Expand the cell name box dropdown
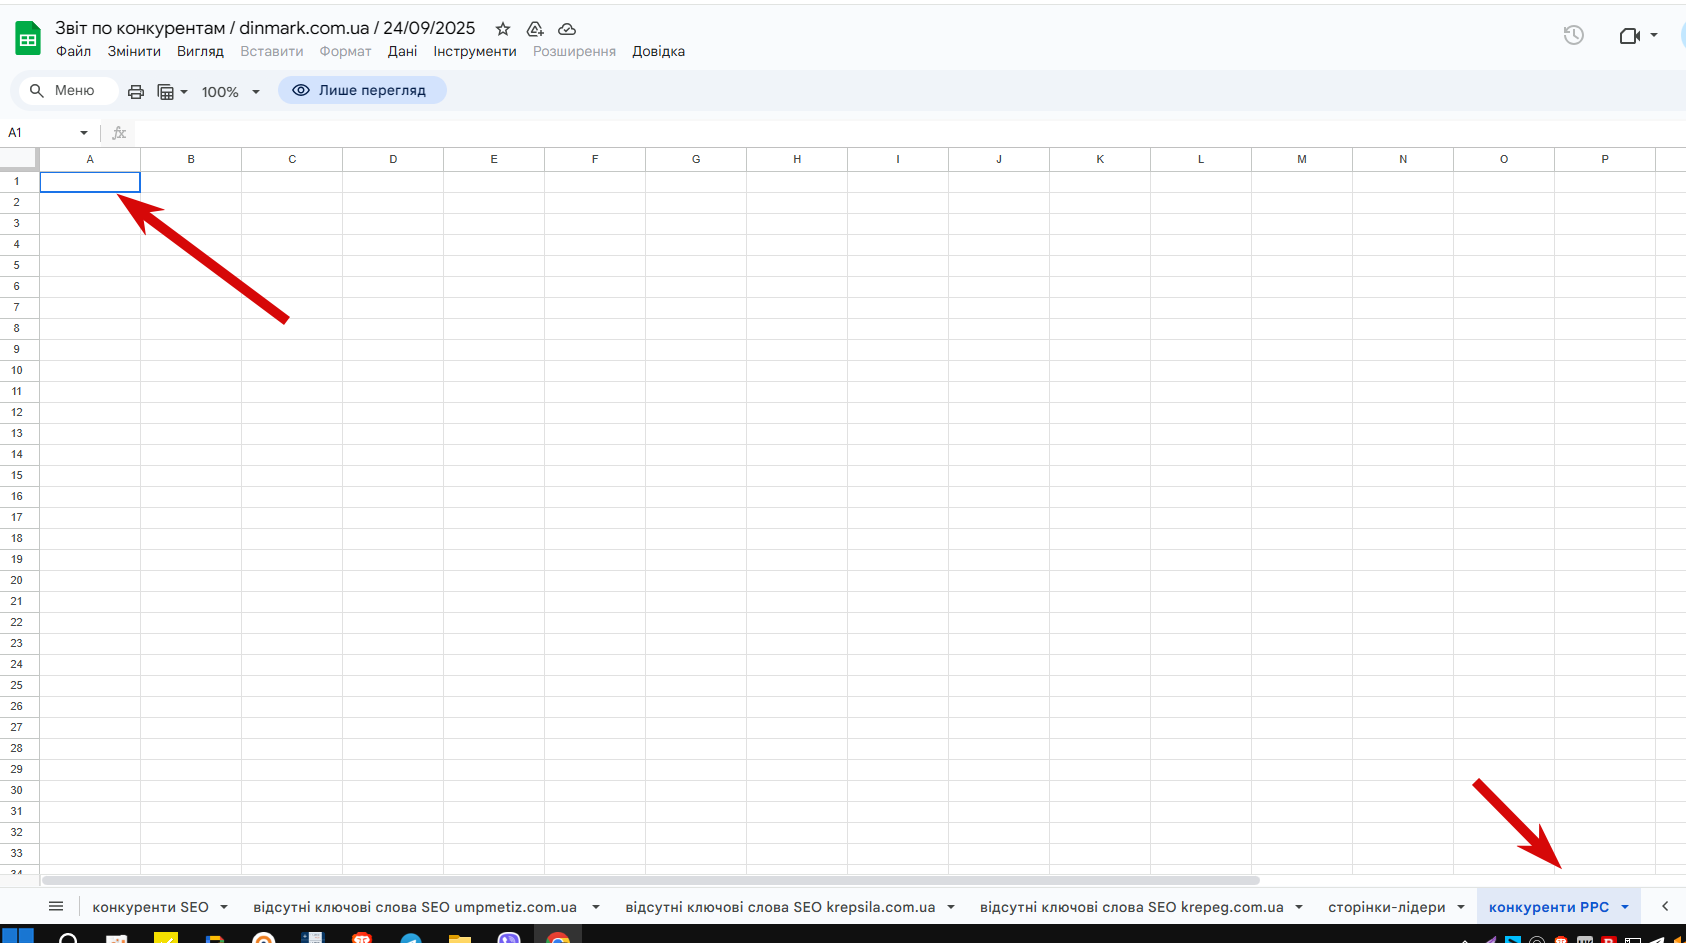1686x943 pixels. tap(84, 133)
